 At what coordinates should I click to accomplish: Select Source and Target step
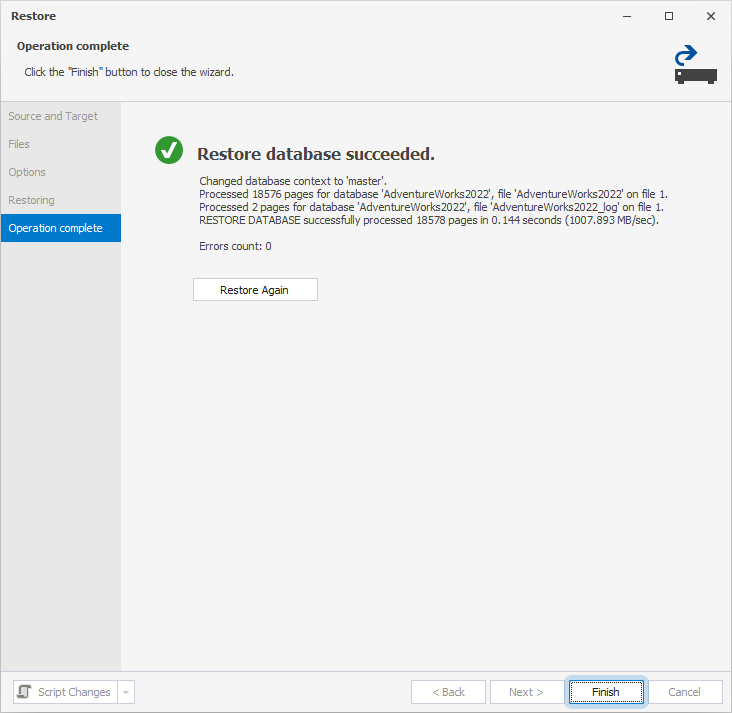point(61,116)
